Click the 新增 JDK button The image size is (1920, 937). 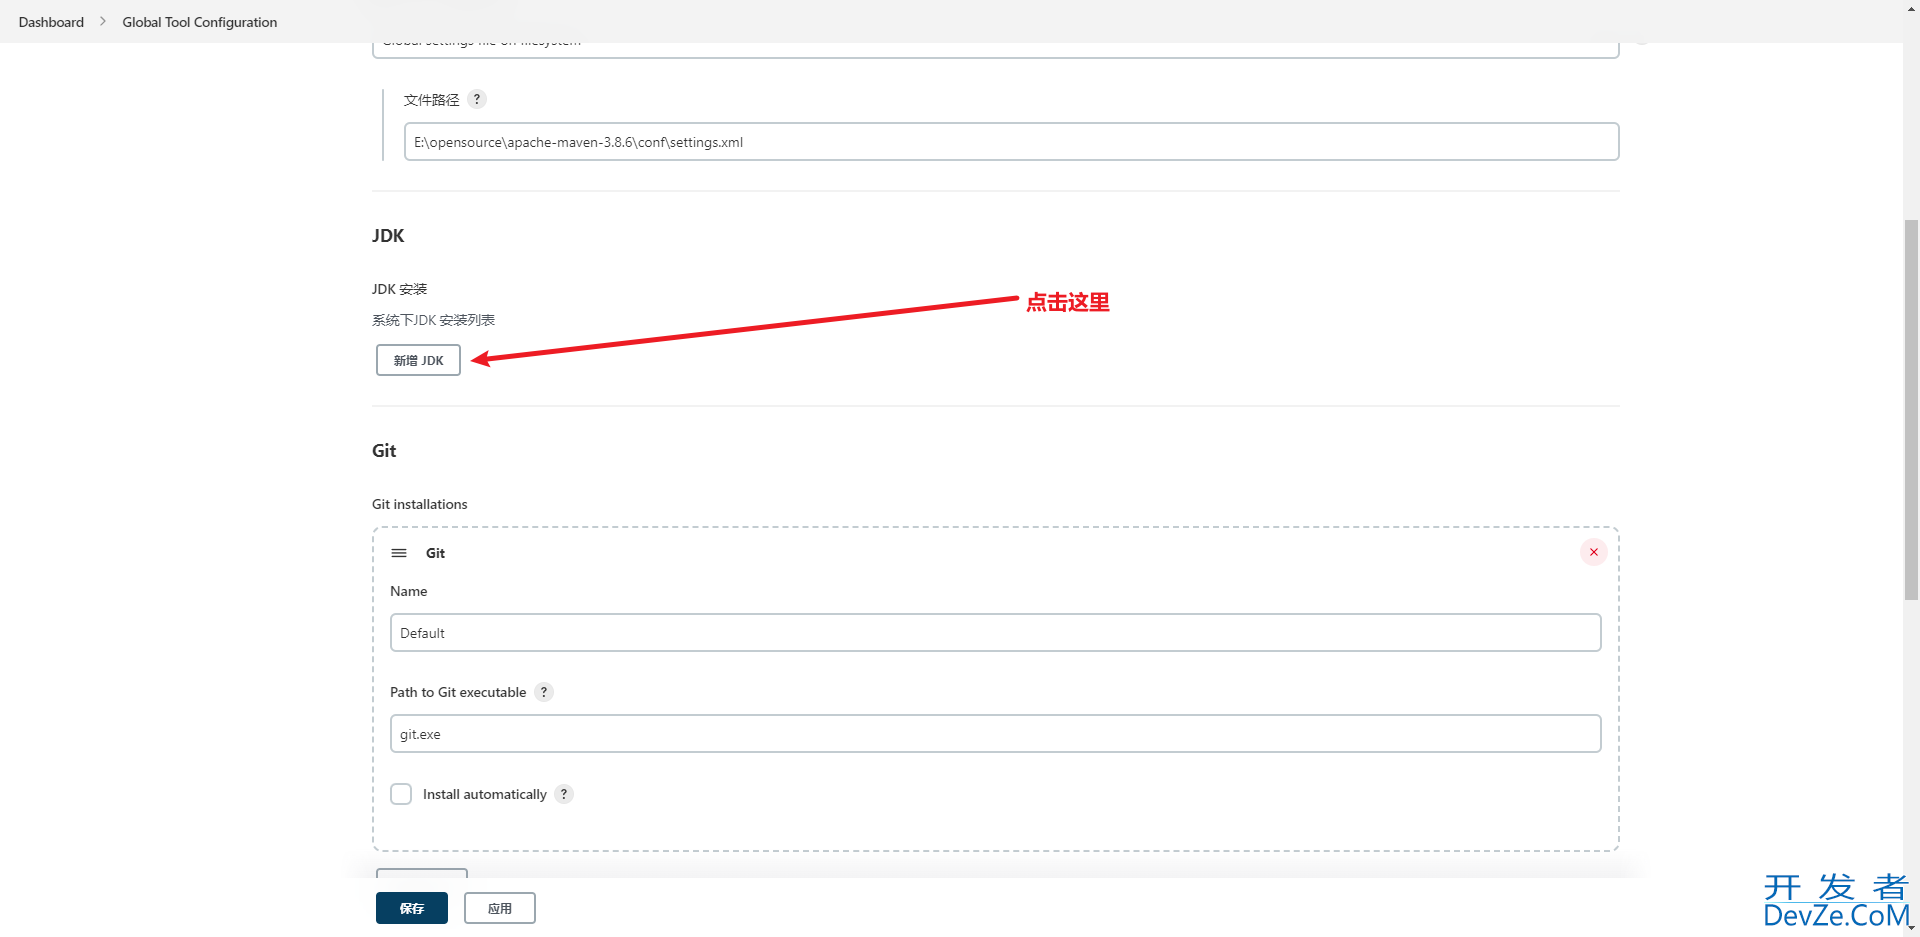(418, 360)
